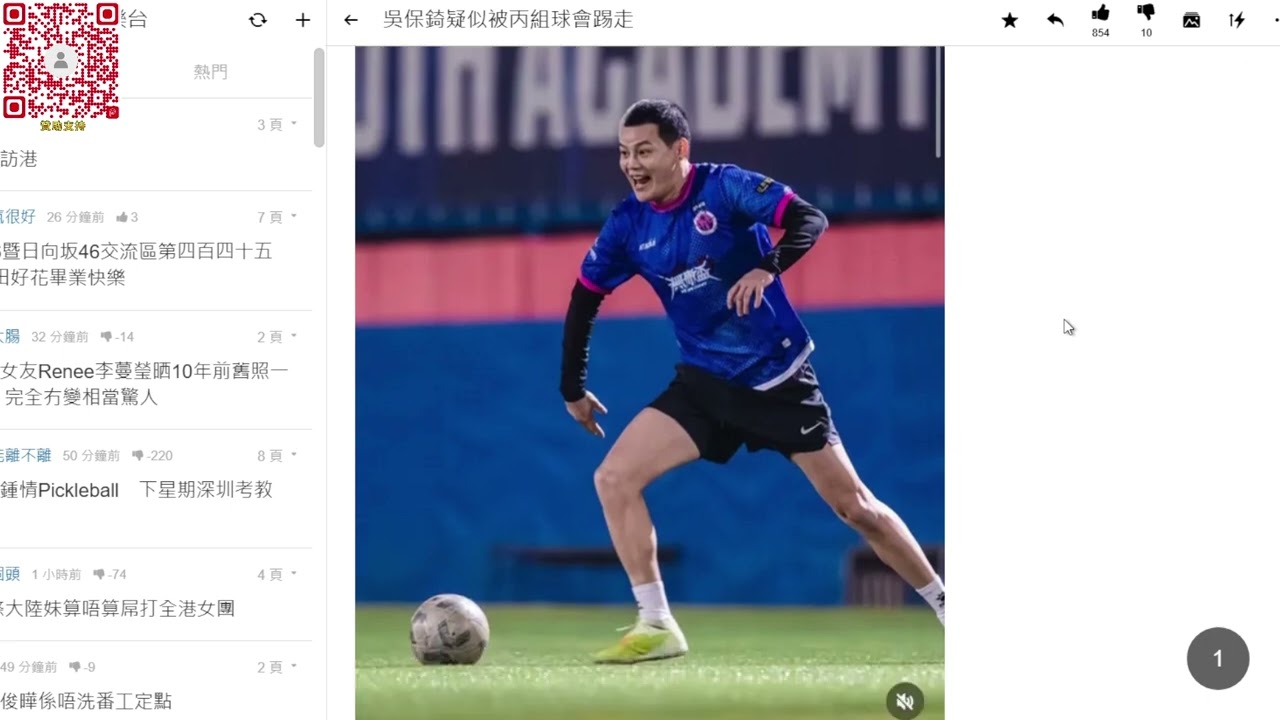
Task: Downvote the thread with thumbs down
Action: [x=1146, y=13]
